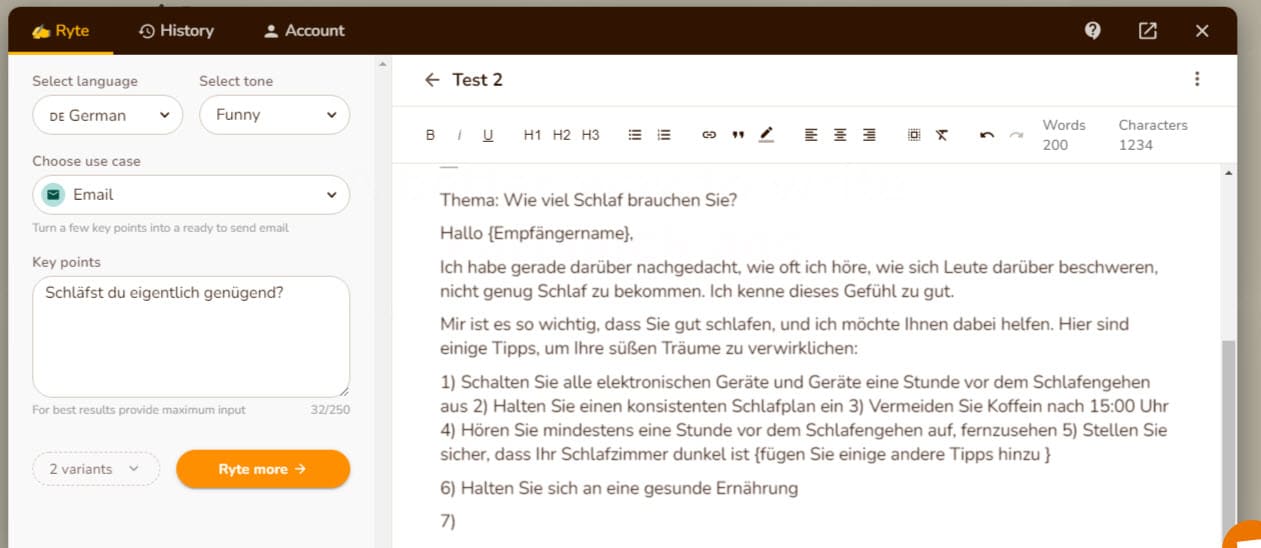Insert a numbered list
The width and height of the screenshot is (1261, 548).
664,135
